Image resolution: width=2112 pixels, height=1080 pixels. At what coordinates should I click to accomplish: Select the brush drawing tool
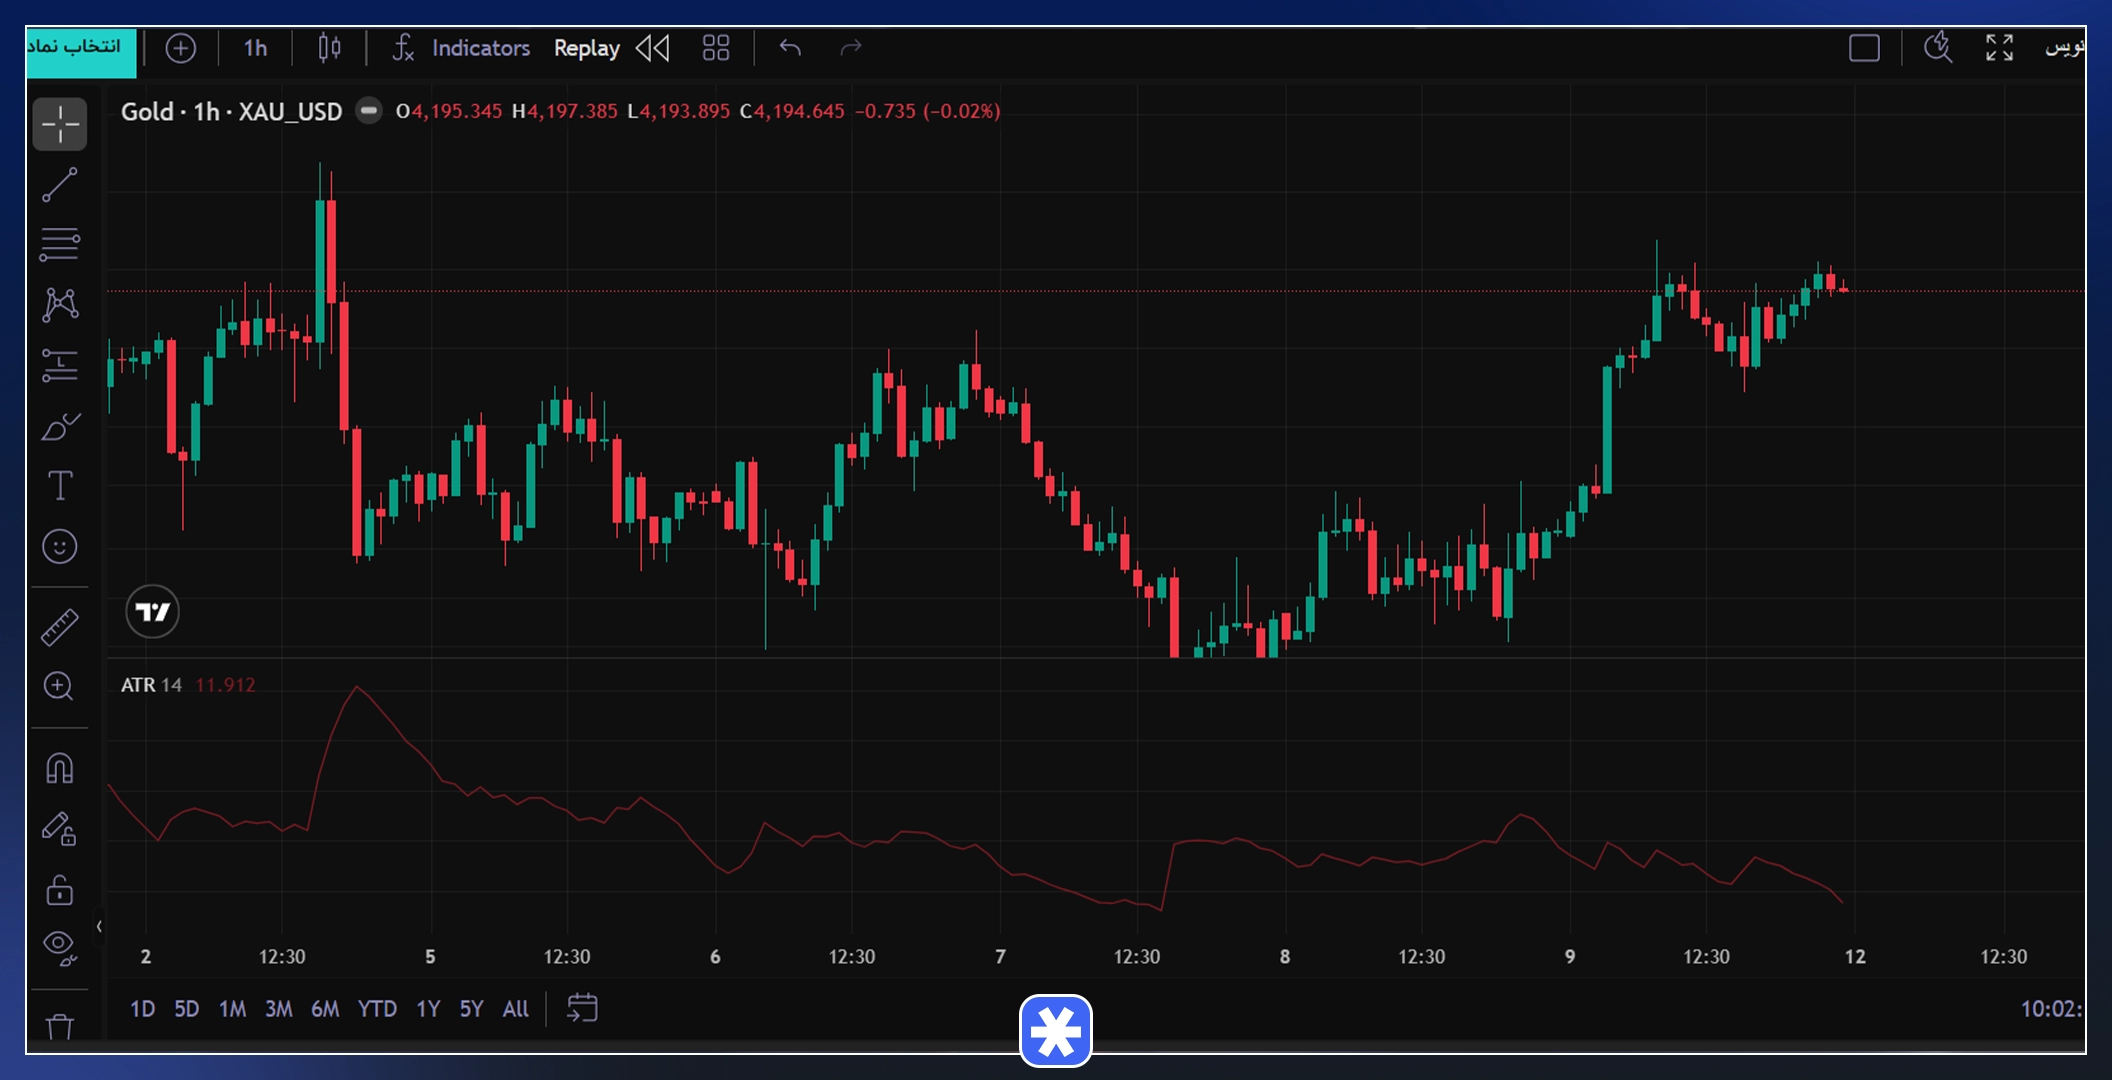60,426
